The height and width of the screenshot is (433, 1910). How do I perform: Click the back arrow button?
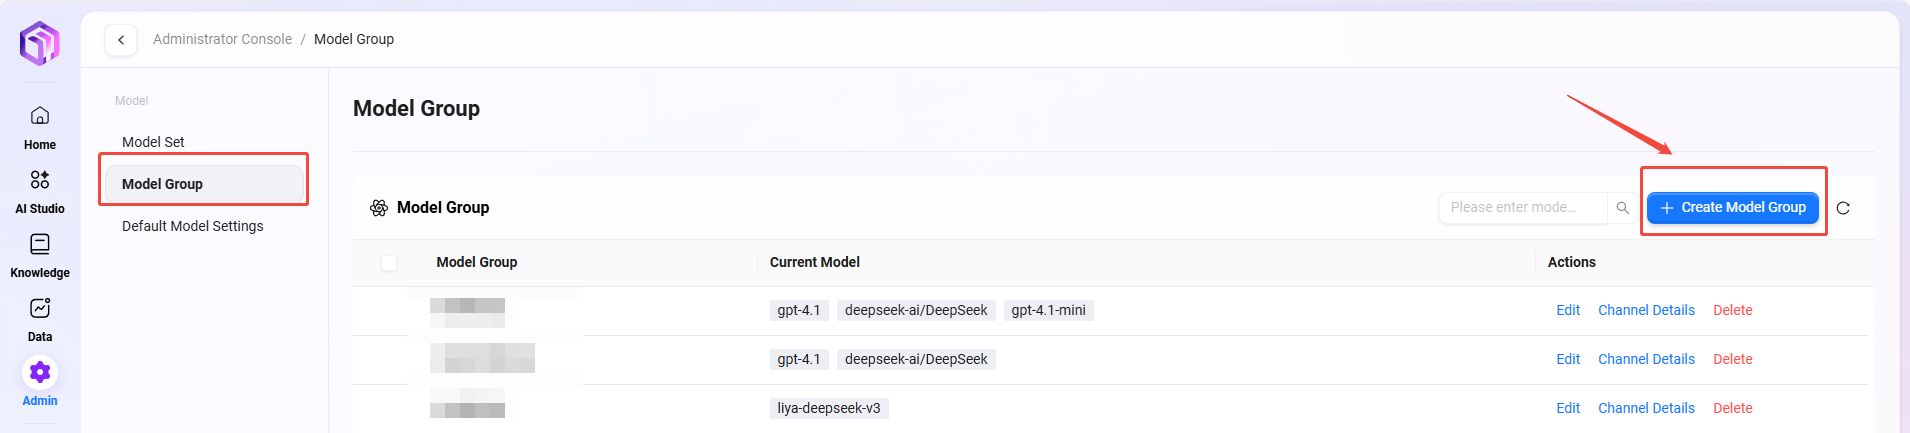(x=121, y=40)
